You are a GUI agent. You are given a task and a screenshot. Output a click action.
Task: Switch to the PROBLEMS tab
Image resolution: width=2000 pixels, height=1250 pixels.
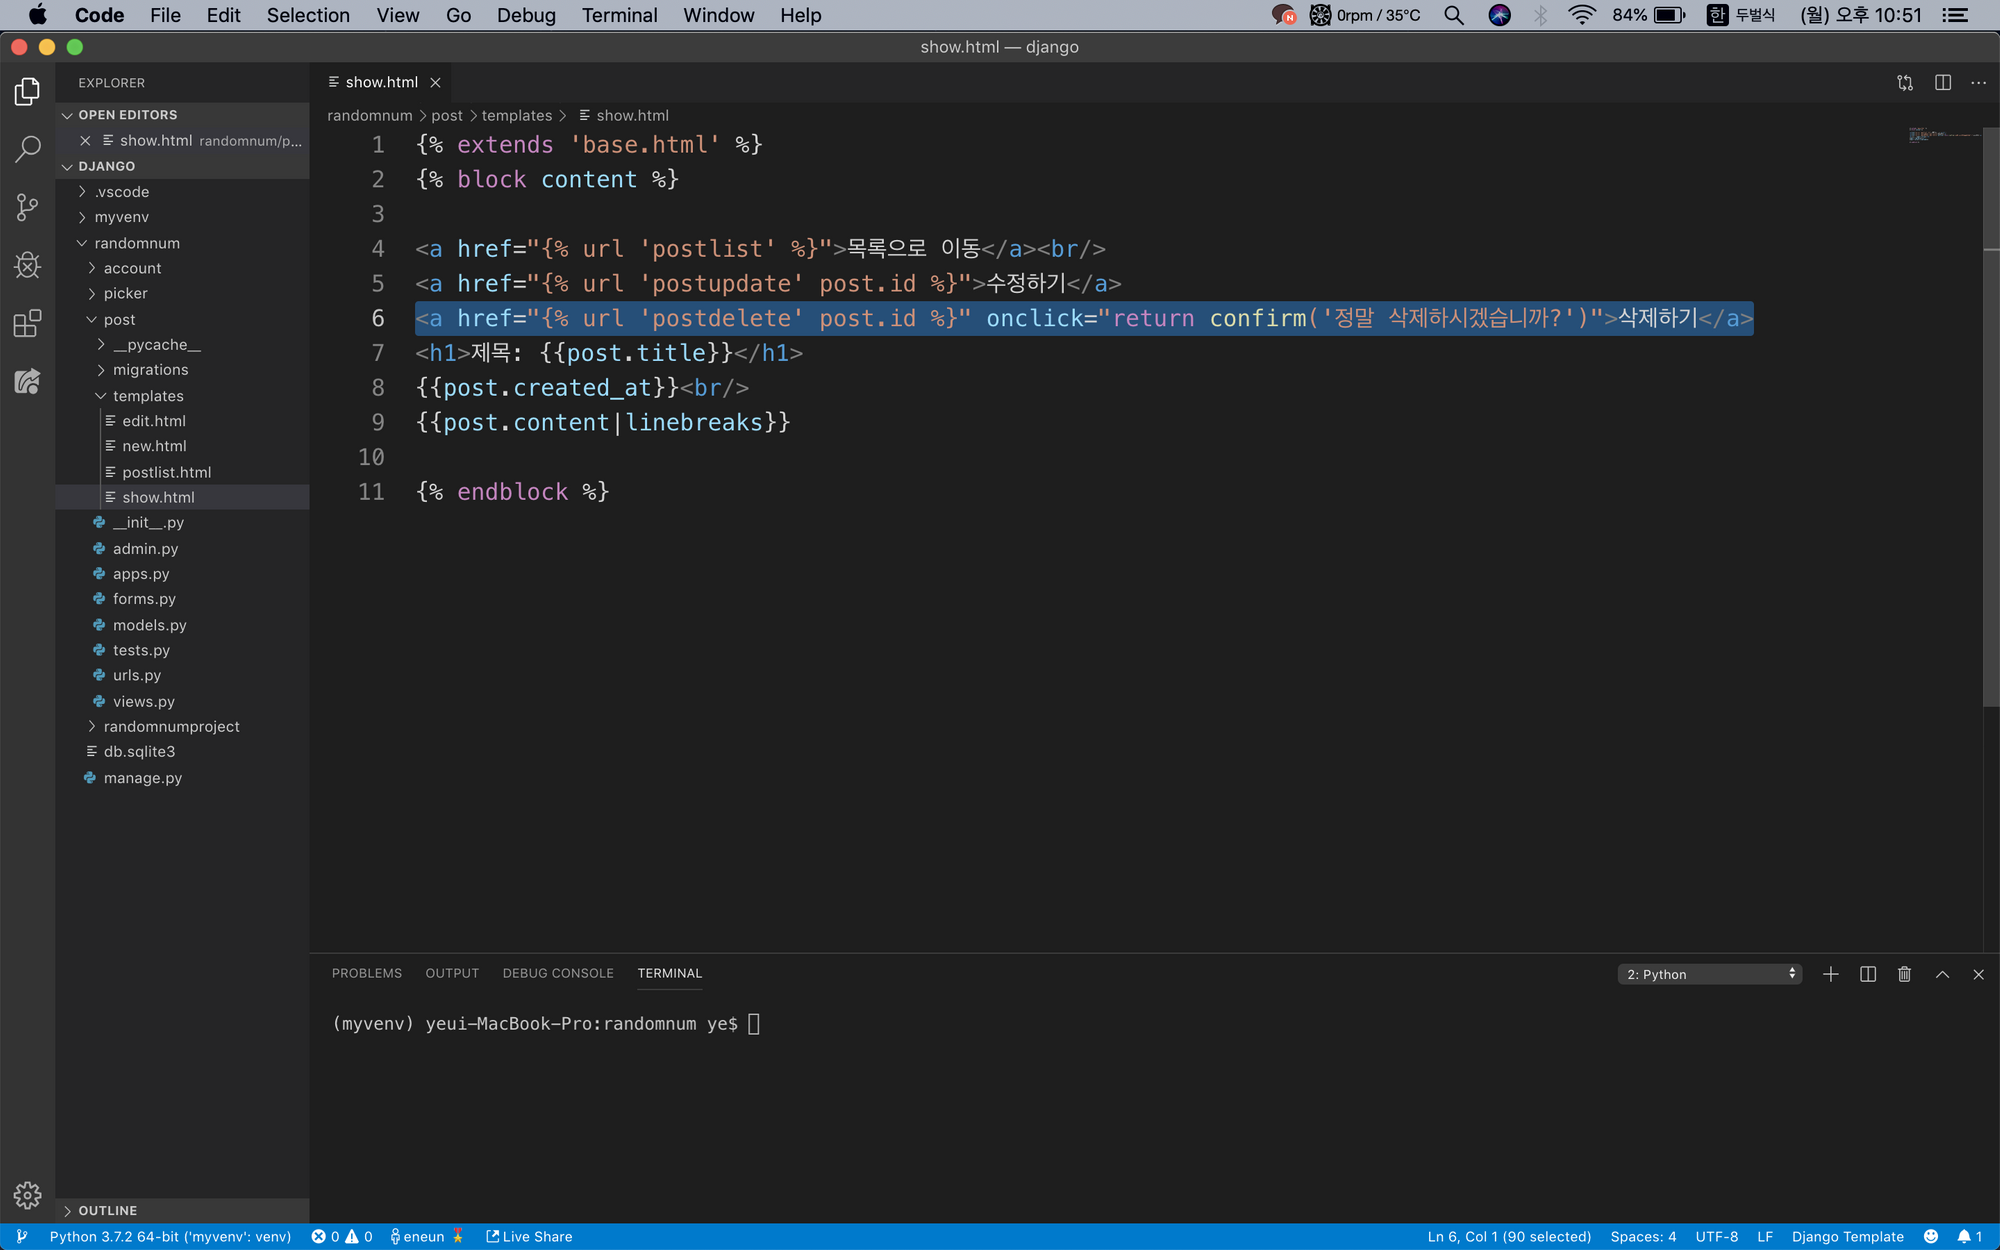point(366,973)
